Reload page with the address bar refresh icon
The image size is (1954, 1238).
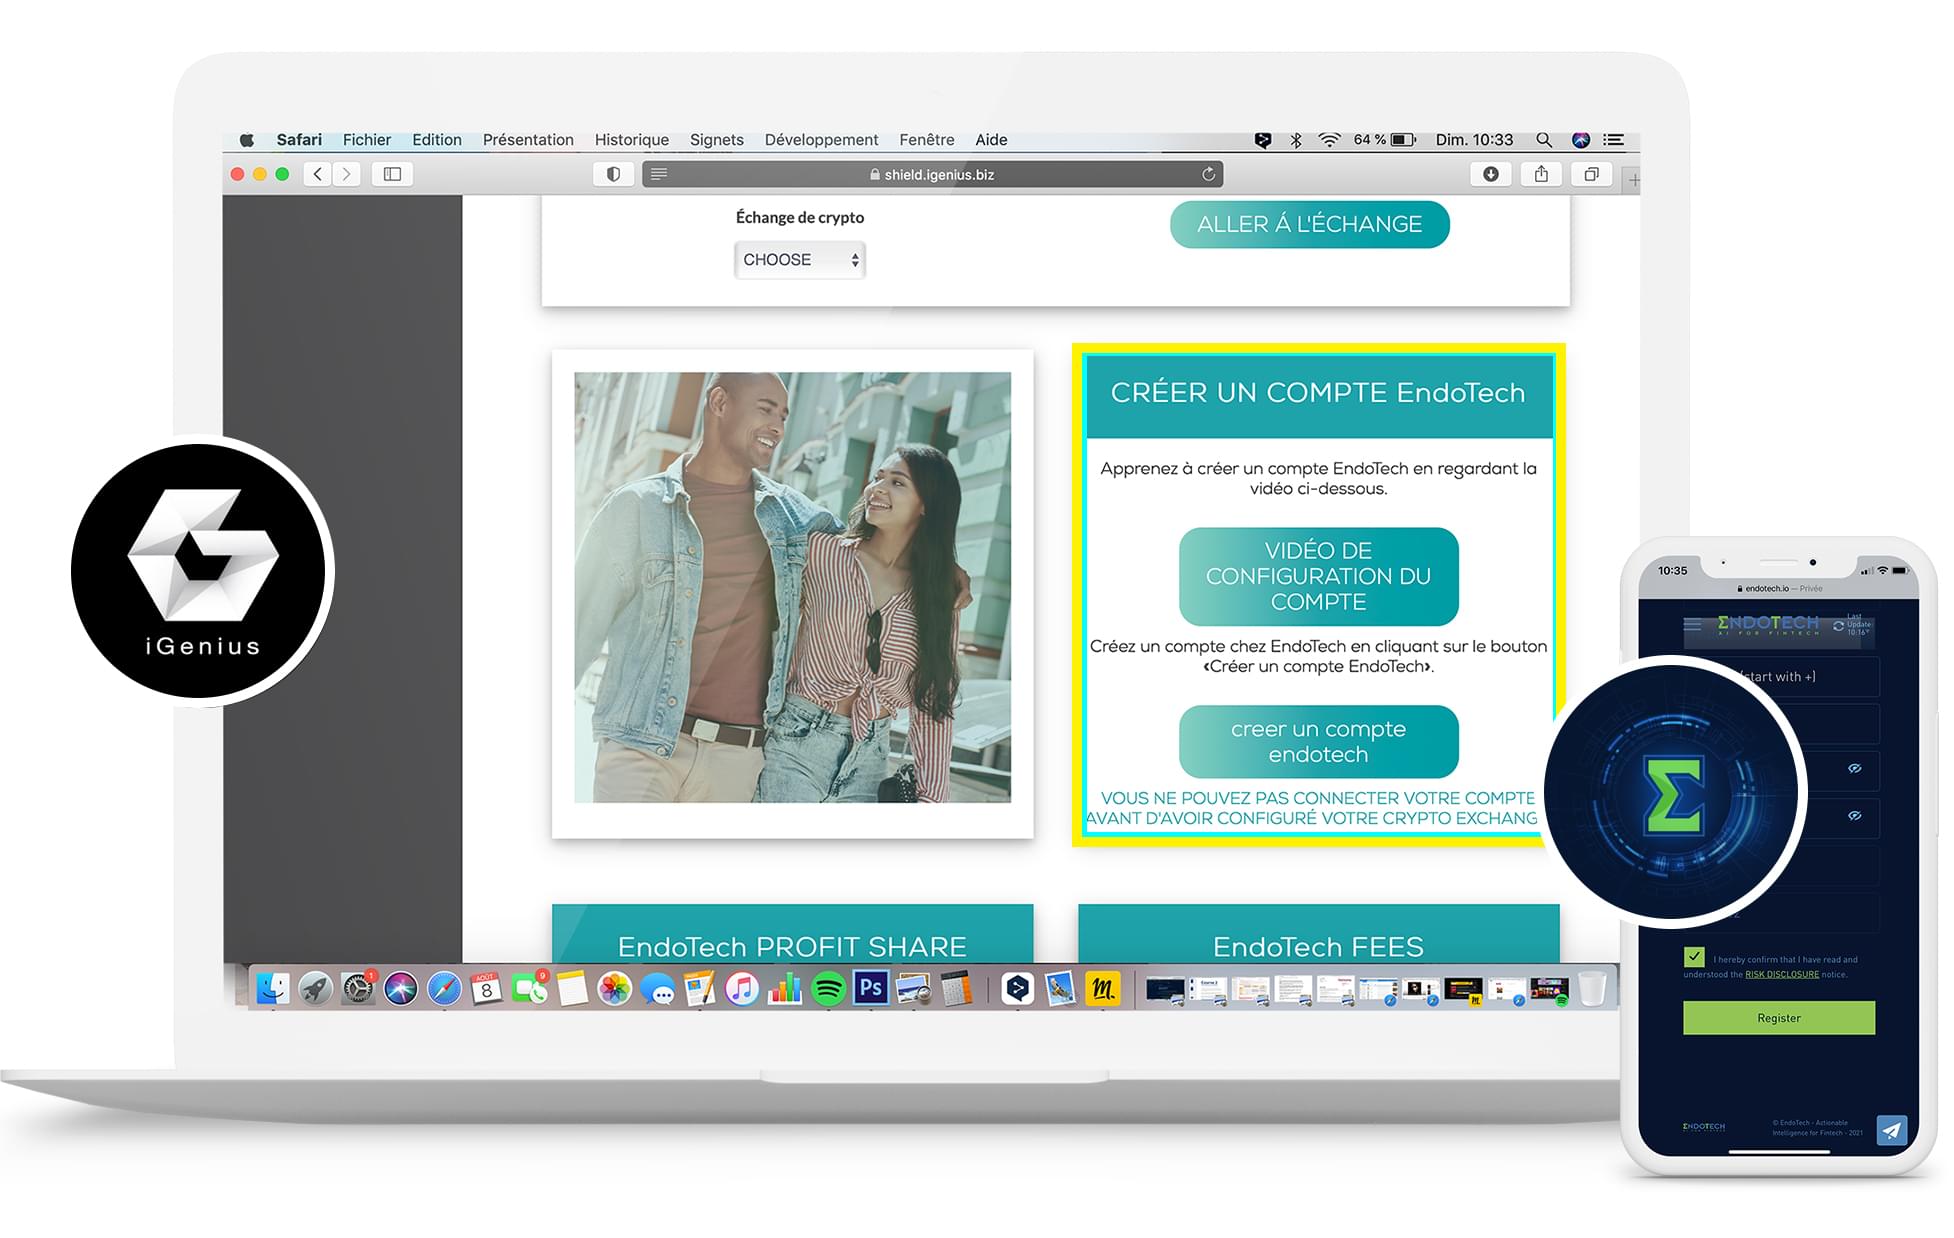[x=1208, y=174]
